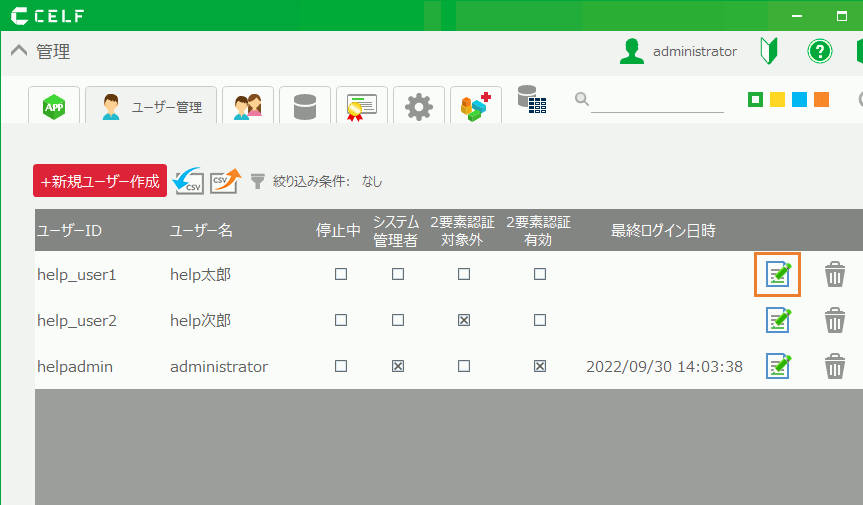Toggle 停止中 checkbox for help_user1

[x=341, y=274]
